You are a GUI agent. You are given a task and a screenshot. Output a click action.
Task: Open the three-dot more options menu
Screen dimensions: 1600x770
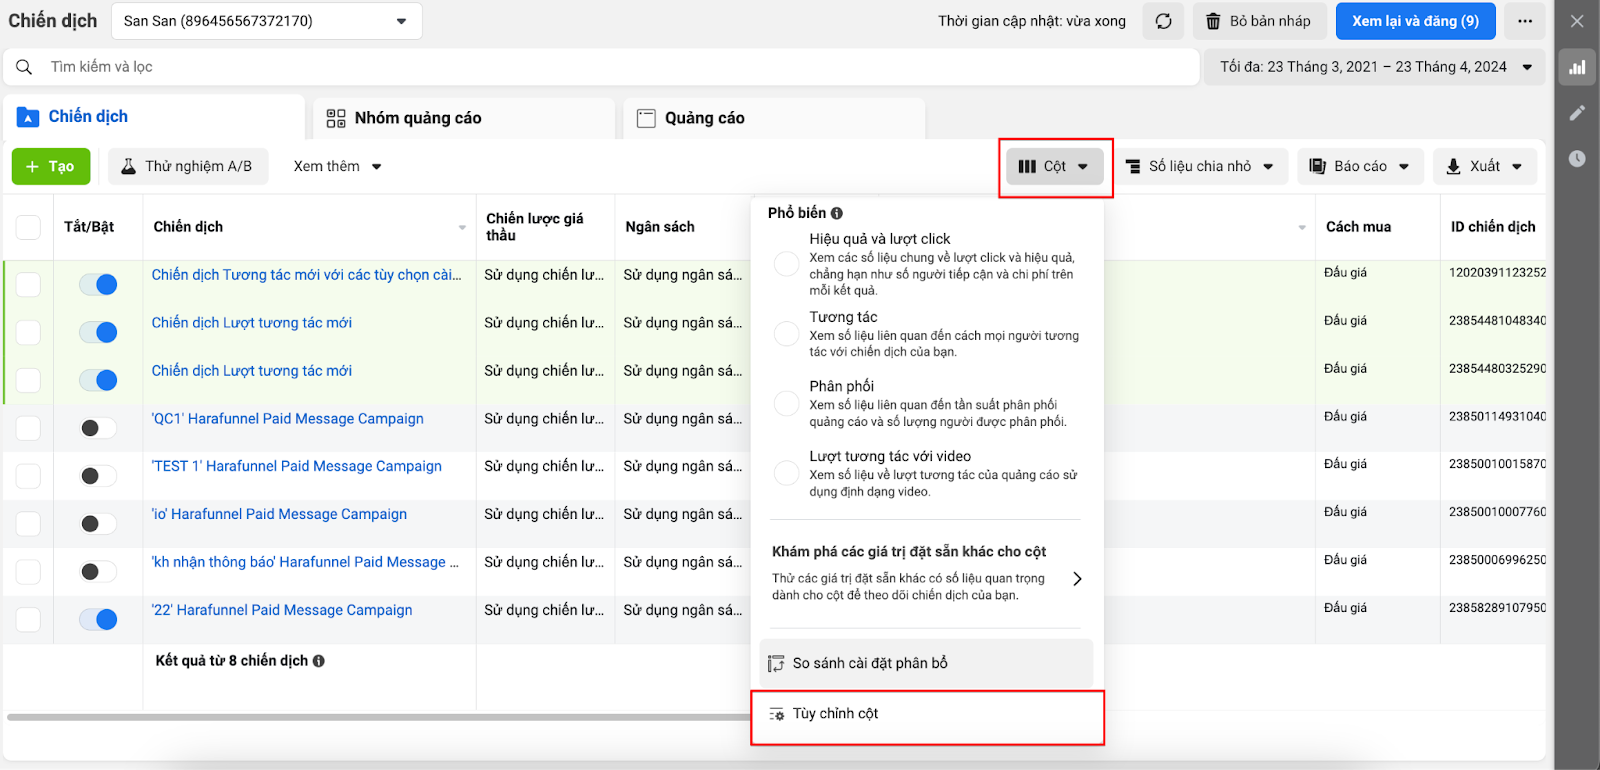[1524, 21]
